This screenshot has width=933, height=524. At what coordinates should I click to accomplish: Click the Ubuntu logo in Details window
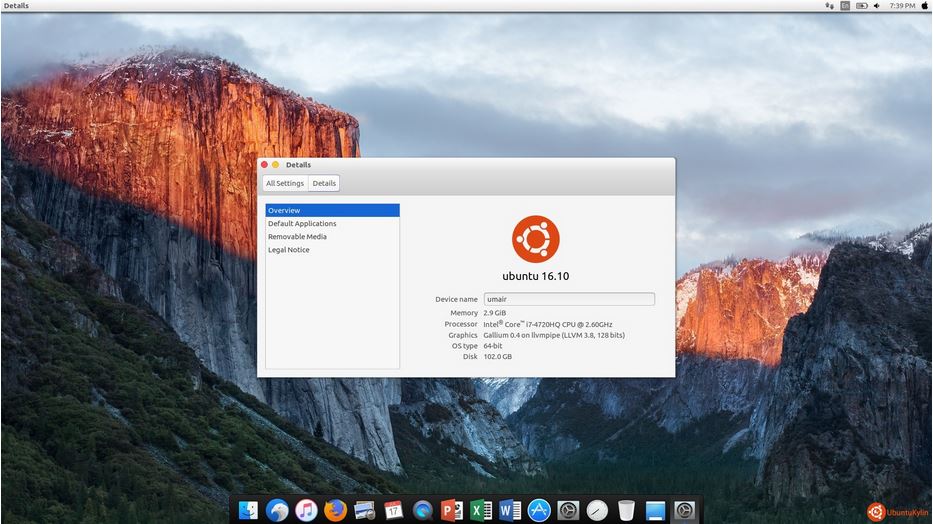[536, 239]
